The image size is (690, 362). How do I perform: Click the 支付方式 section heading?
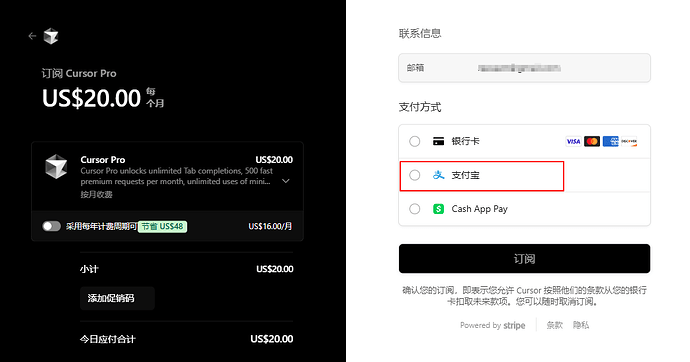tap(420, 107)
